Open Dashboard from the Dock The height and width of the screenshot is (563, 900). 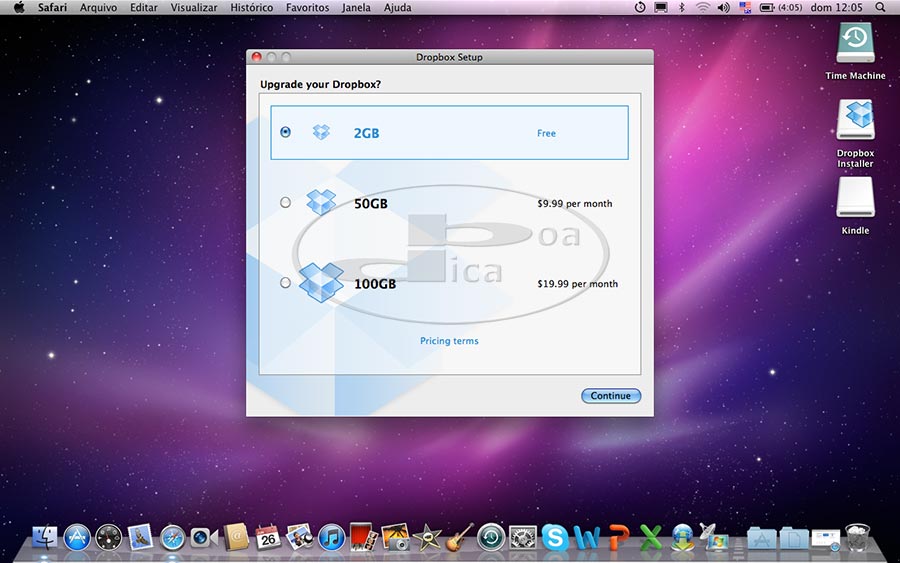(x=108, y=538)
